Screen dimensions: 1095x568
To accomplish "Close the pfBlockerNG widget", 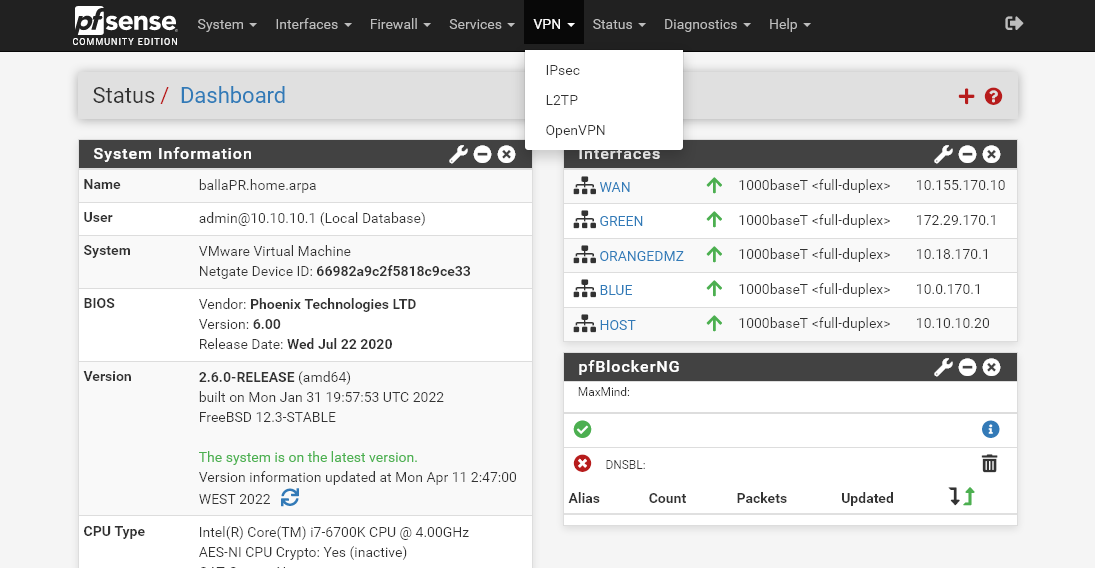I will pos(991,367).
